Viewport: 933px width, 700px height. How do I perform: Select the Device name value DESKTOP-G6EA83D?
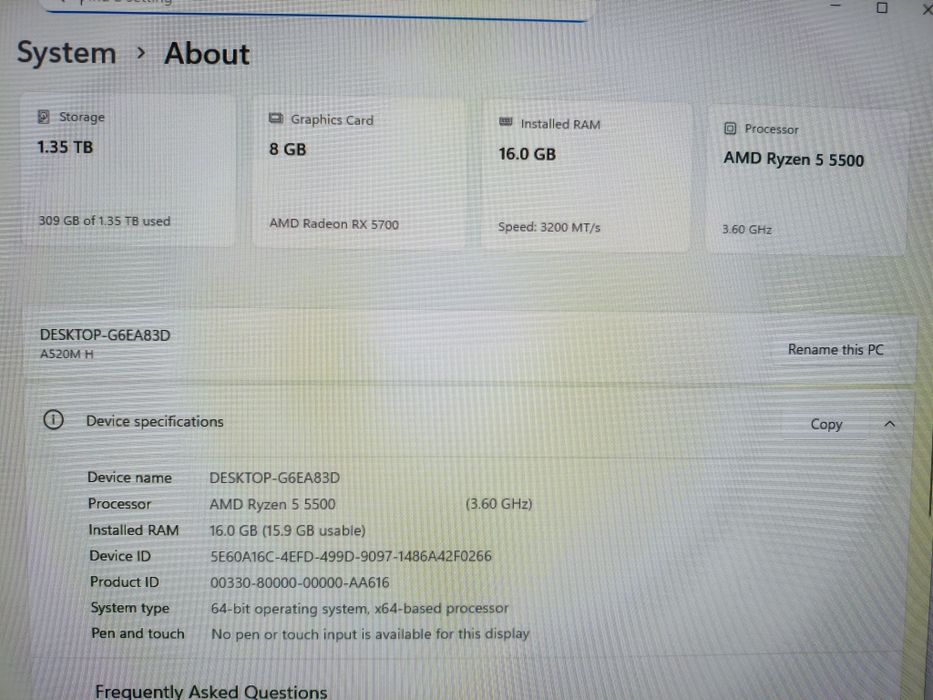[274, 478]
